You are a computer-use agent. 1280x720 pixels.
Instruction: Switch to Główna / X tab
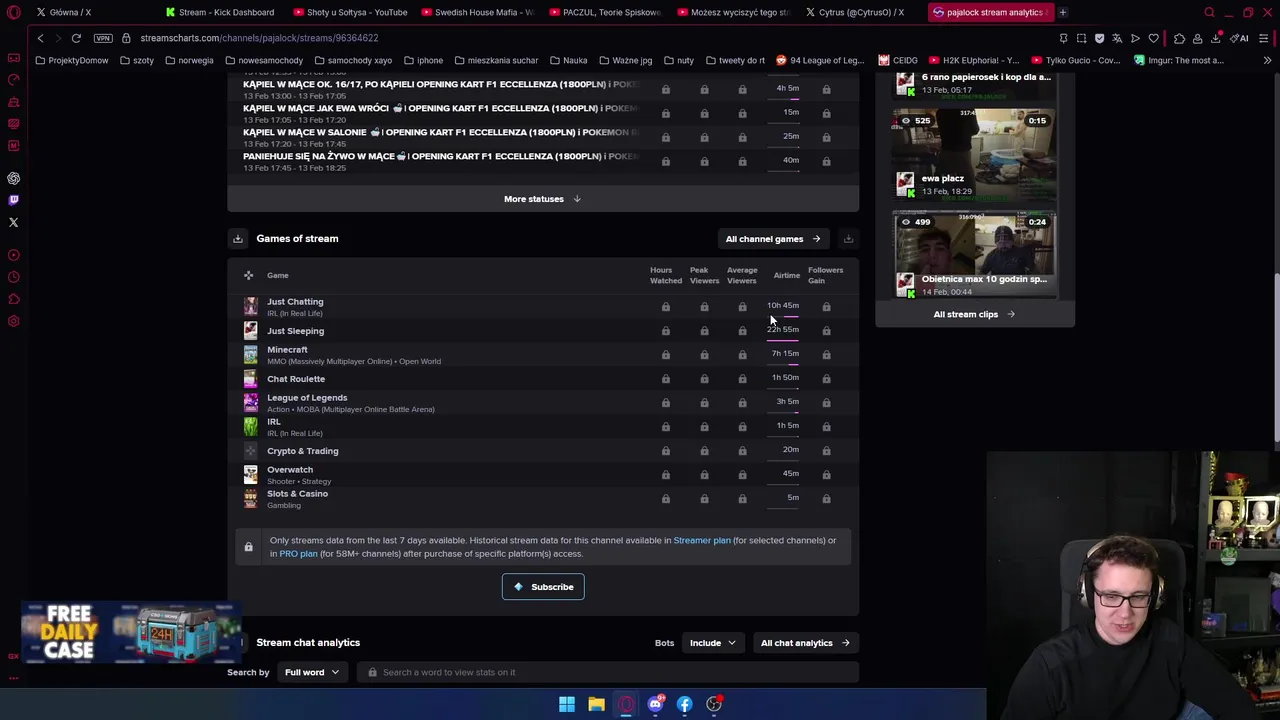tap(70, 12)
